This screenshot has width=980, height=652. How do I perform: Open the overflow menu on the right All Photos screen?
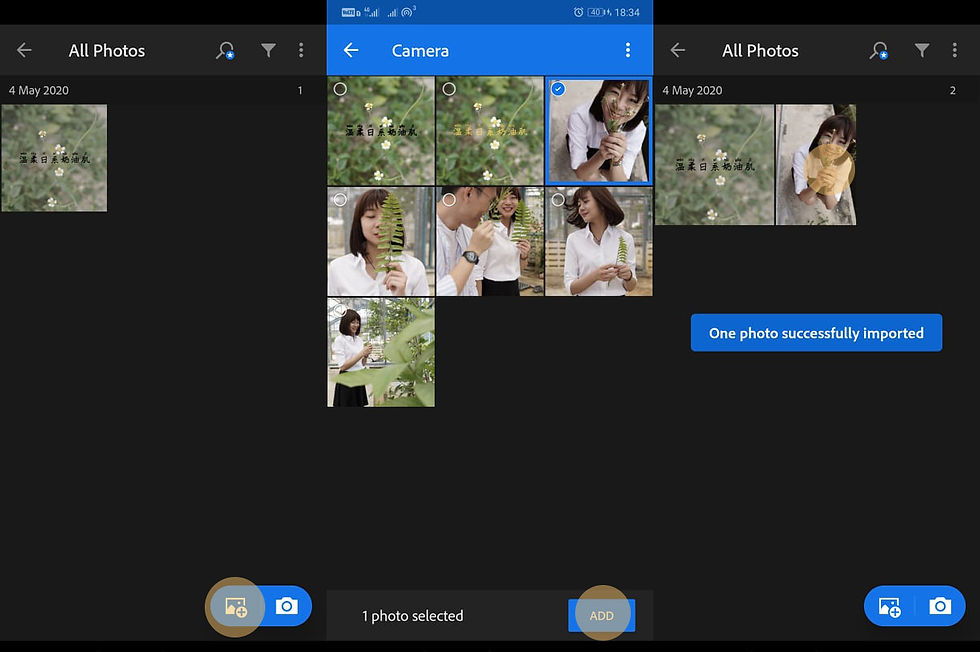(954, 50)
